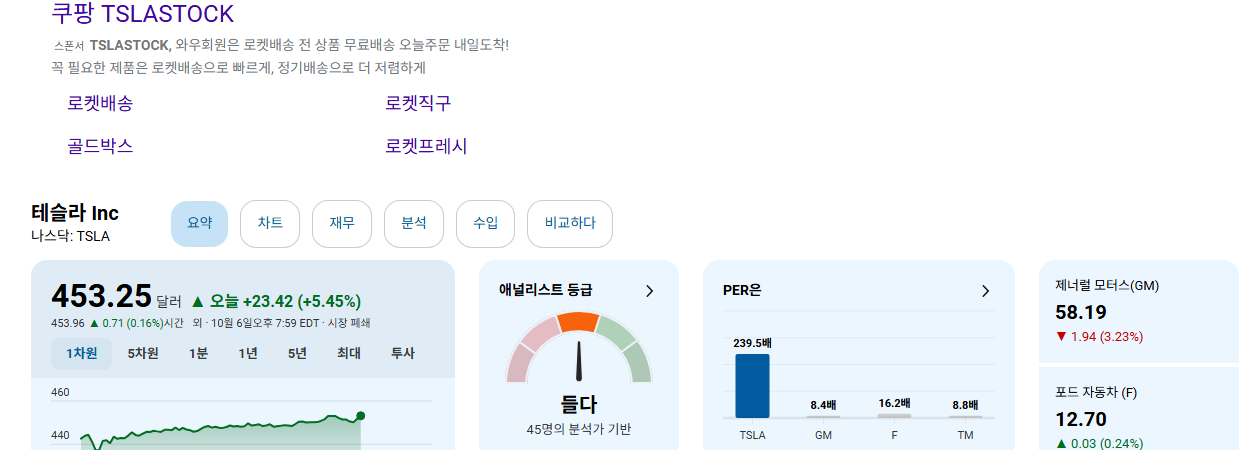Click the 나스닥: TSLA label
The image size is (1250, 450).
coord(70,237)
